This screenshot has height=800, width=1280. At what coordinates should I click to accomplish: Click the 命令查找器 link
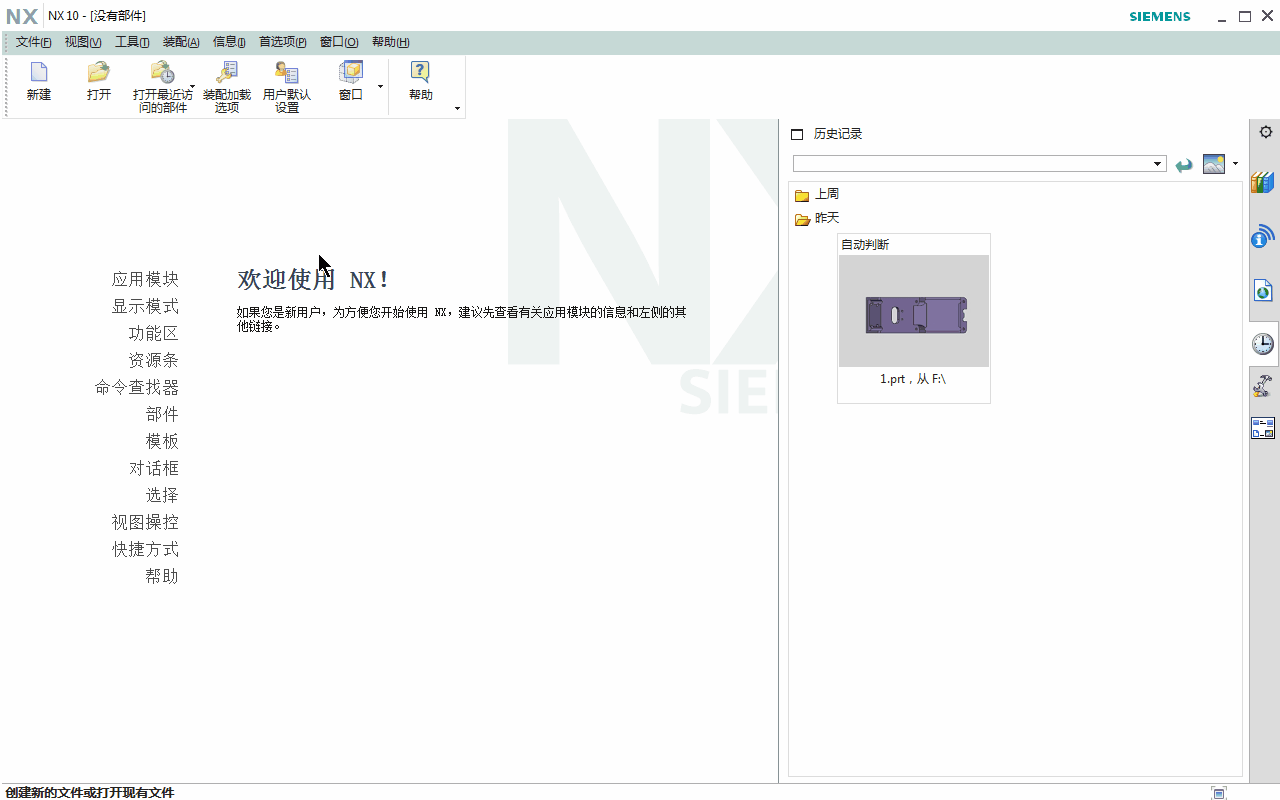pyautogui.click(x=137, y=387)
